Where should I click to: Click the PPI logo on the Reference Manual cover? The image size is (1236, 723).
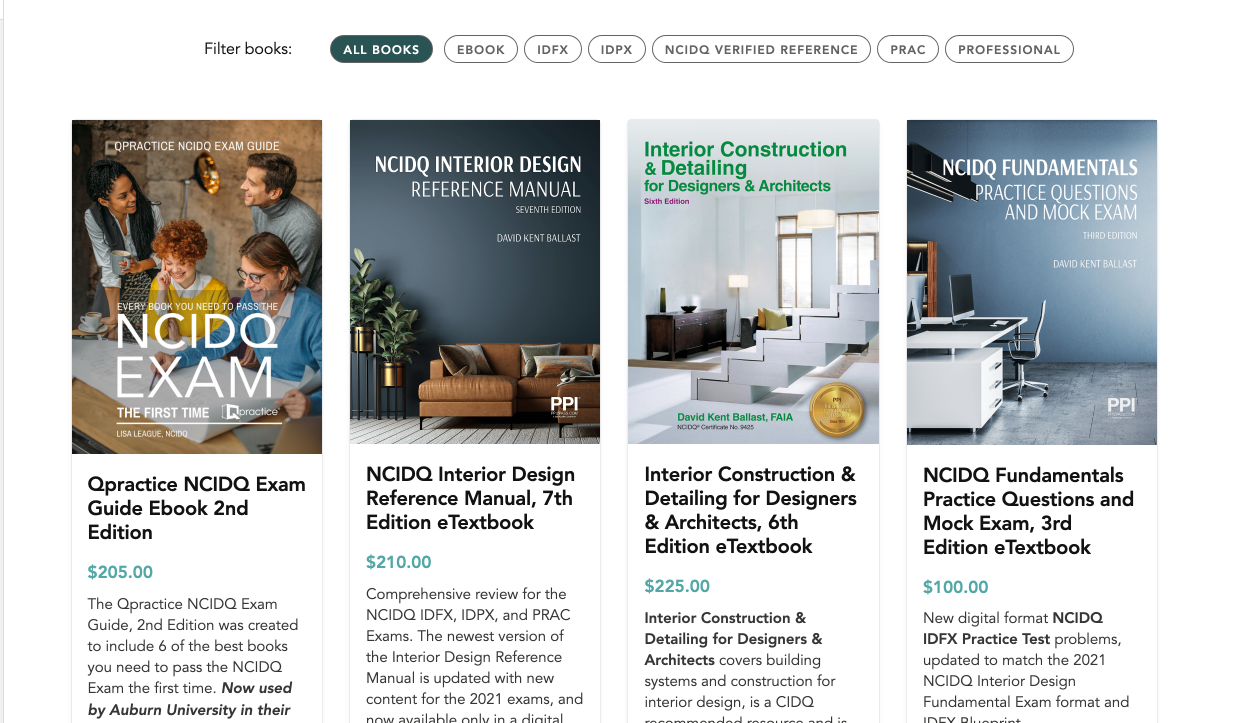point(565,407)
